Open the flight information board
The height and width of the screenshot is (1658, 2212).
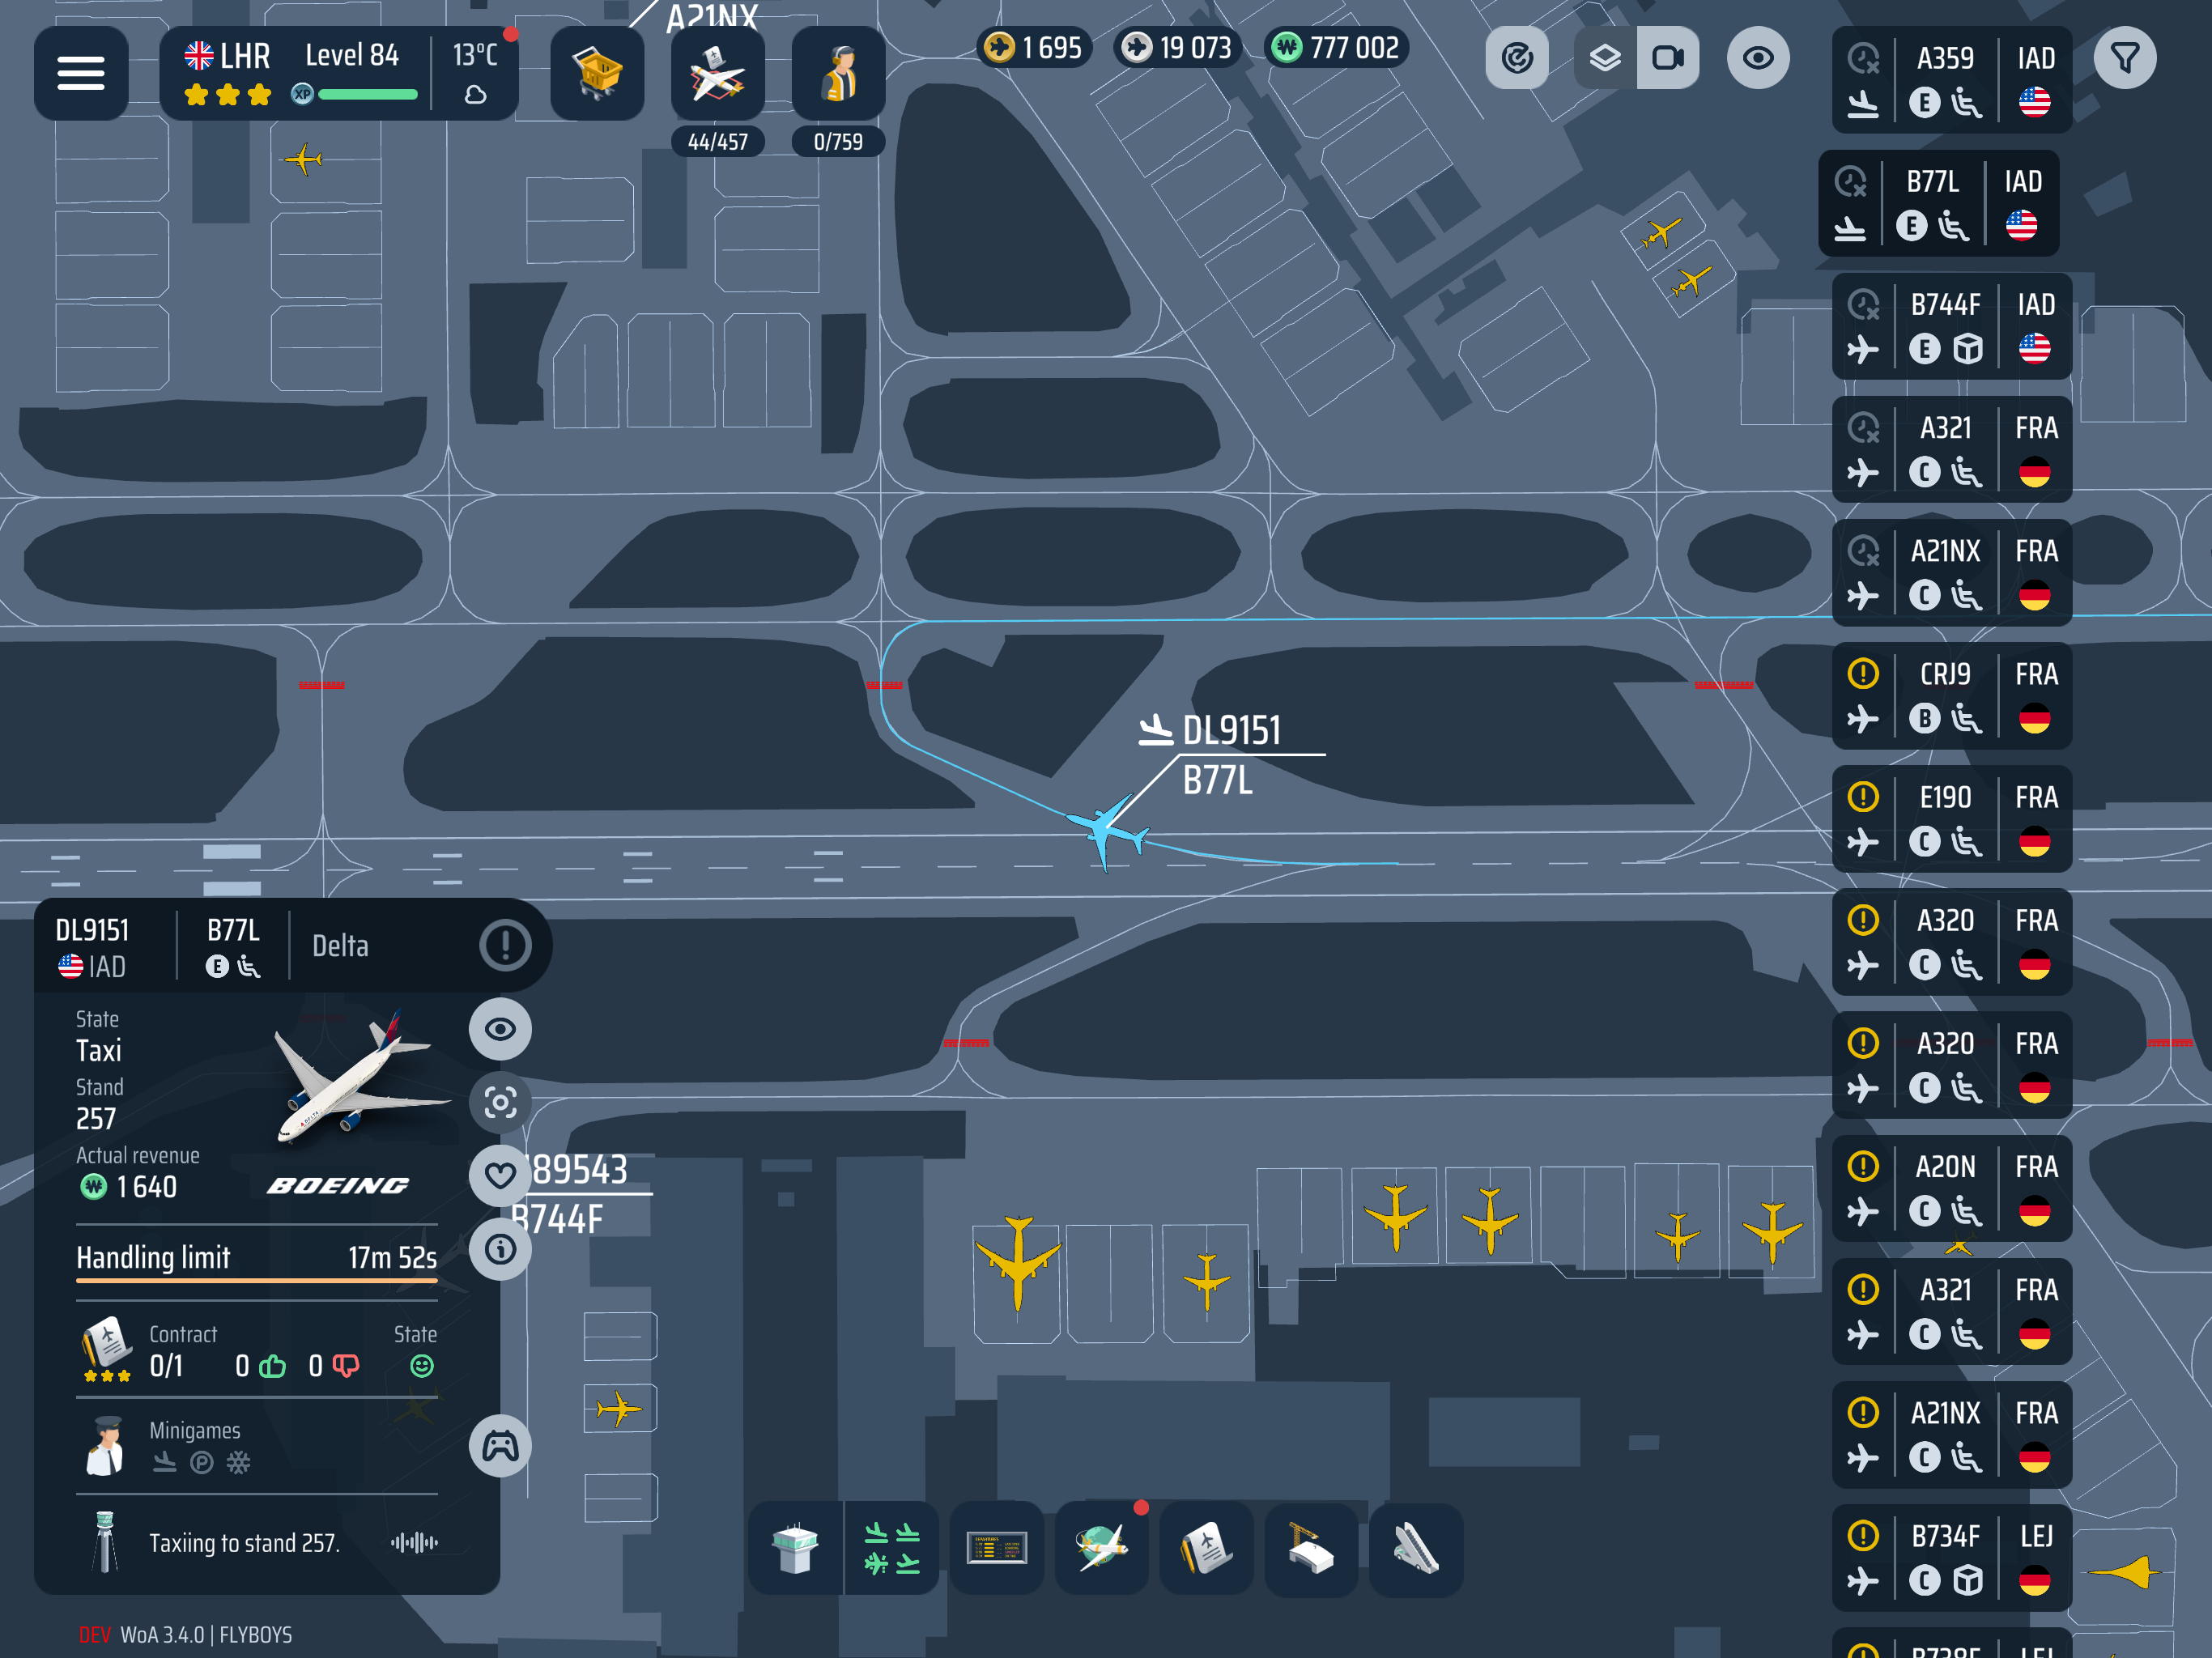point(997,1548)
